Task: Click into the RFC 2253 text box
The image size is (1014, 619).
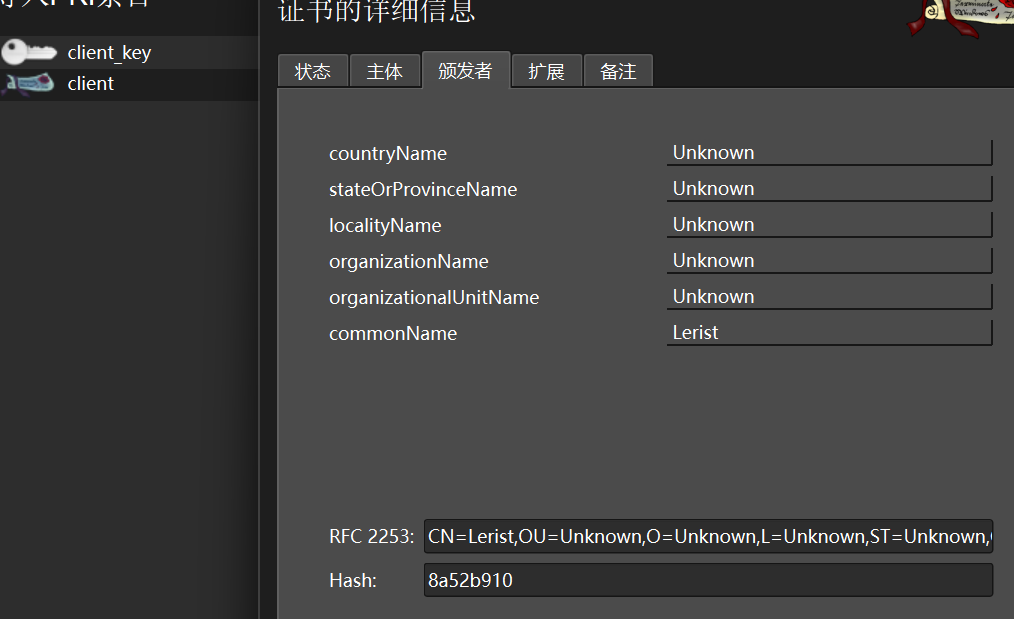Action: pos(707,537)
